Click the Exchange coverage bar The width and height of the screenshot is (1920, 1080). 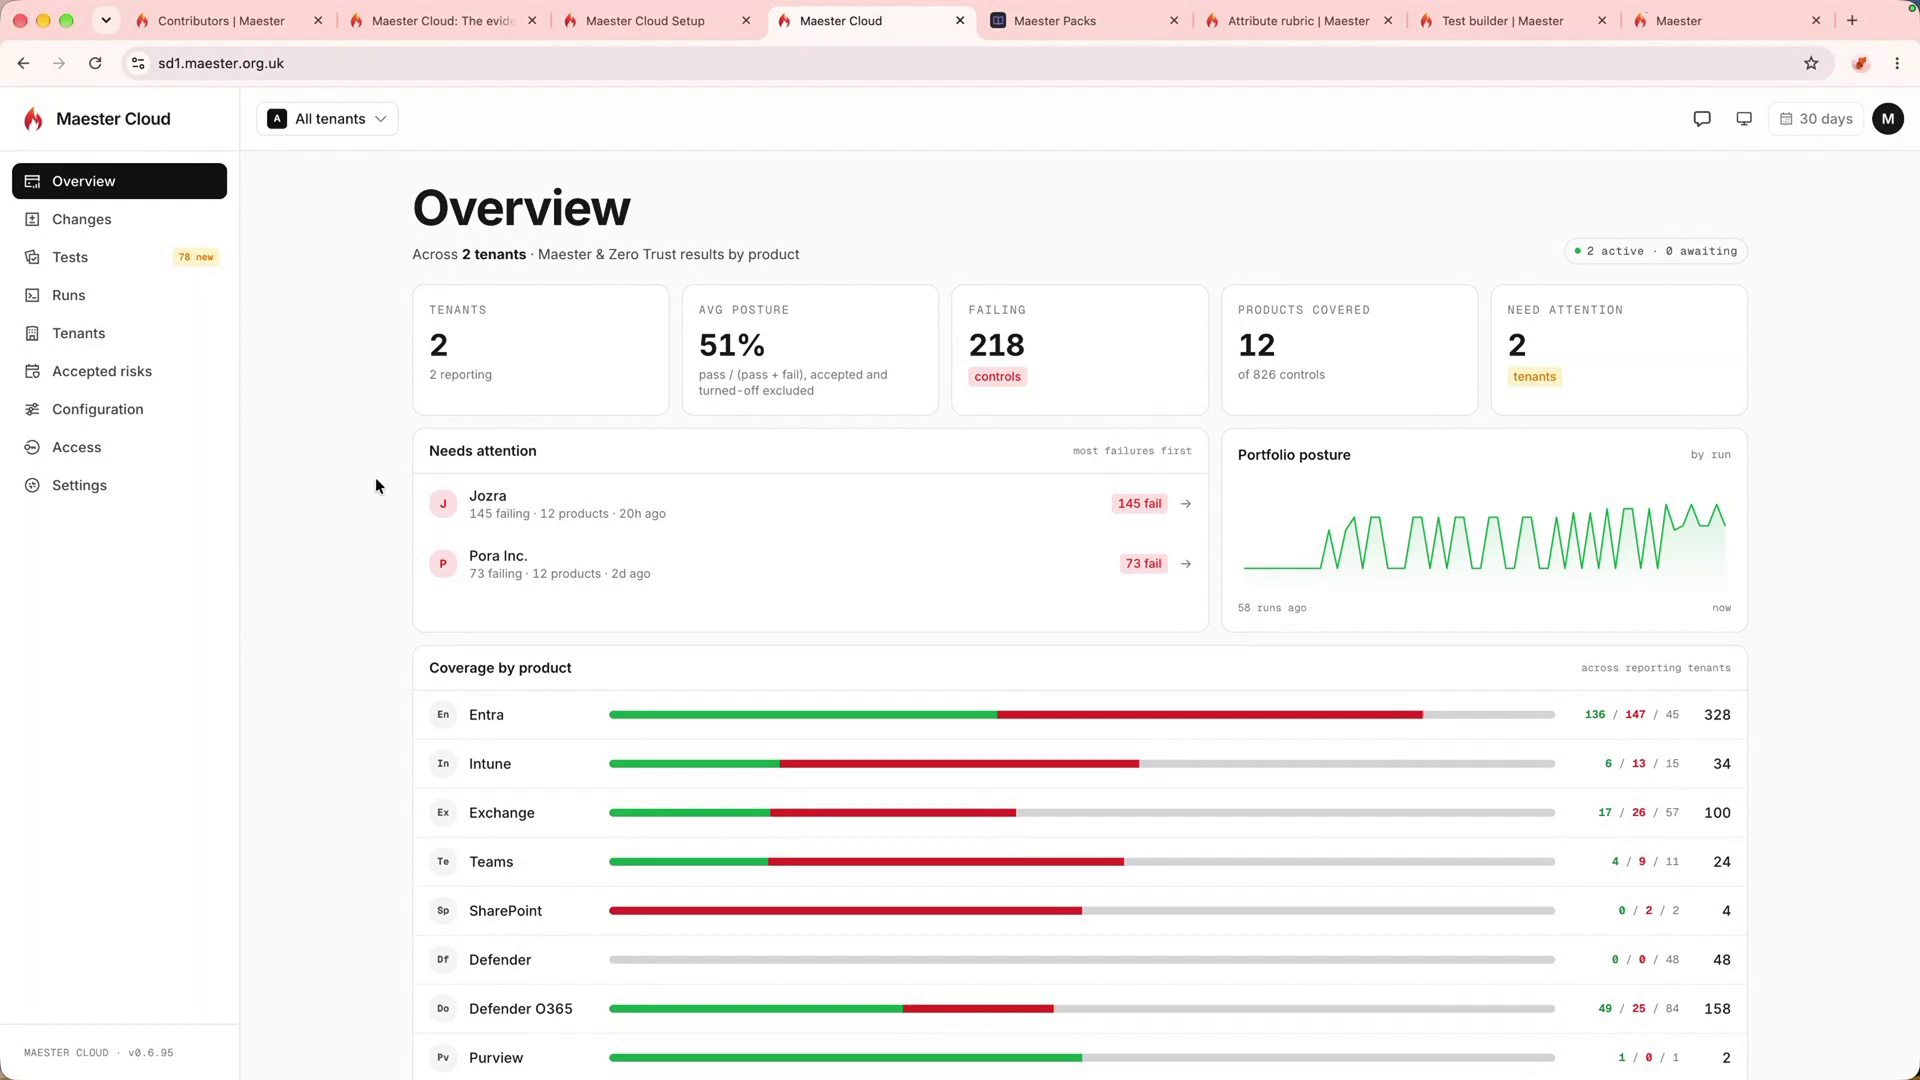tap(1082, 813)
